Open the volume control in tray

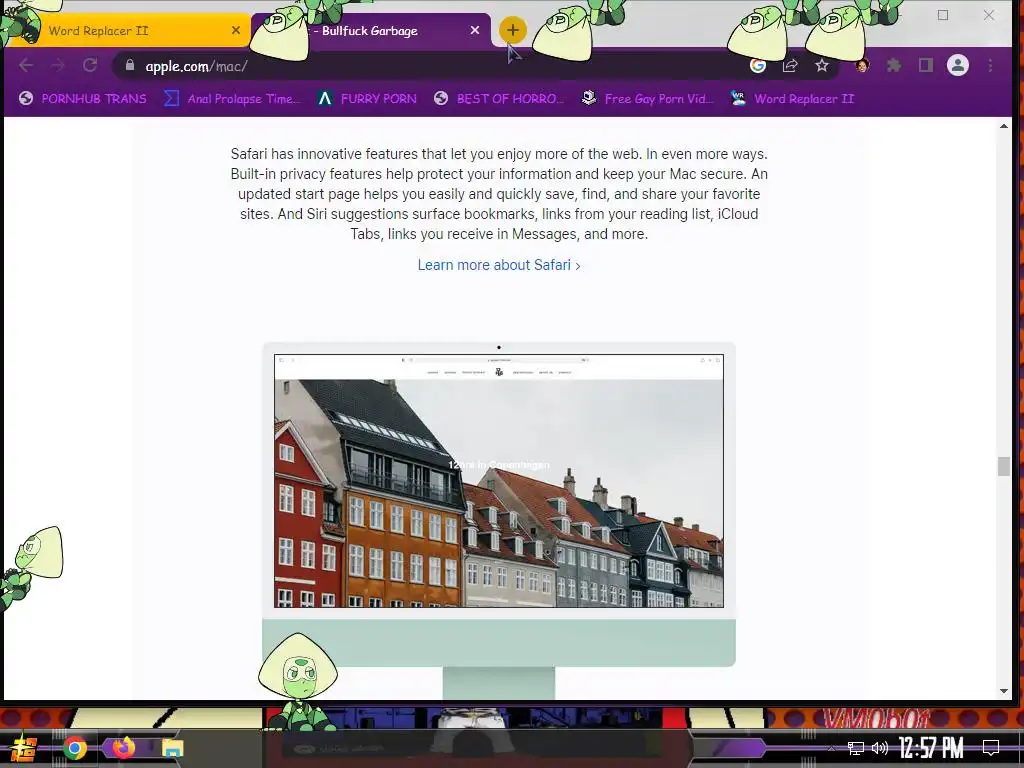point(880,748)
